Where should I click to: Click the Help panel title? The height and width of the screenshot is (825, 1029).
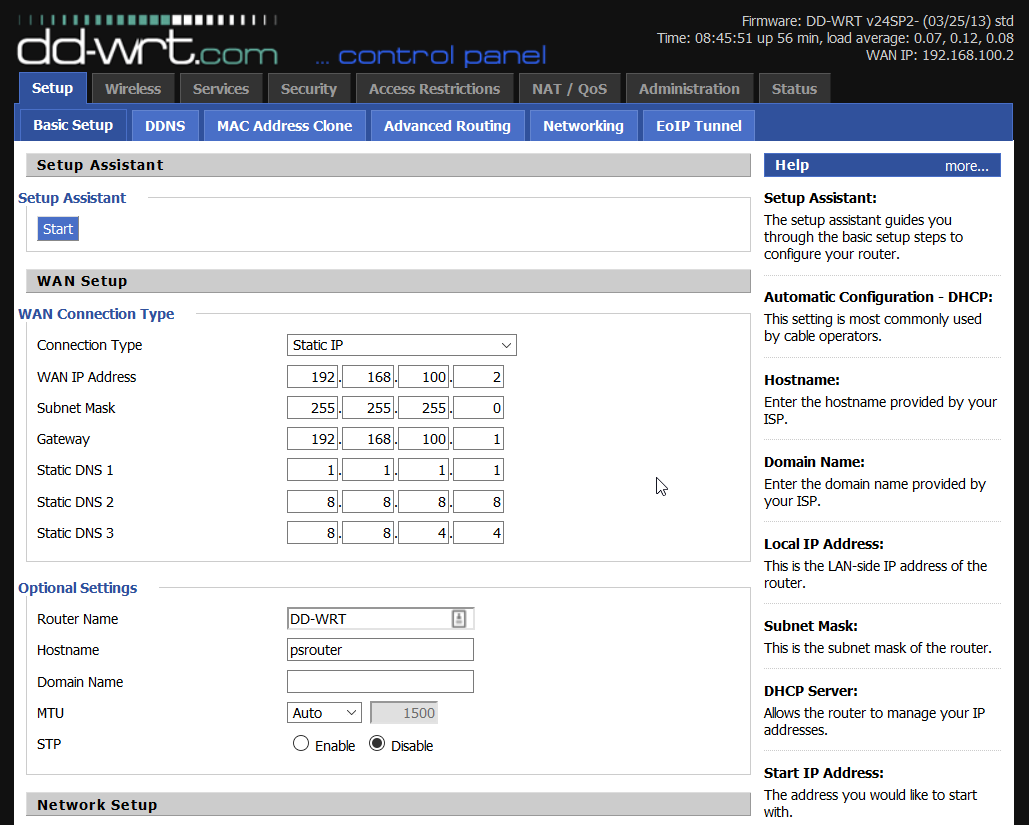point(791,165)
